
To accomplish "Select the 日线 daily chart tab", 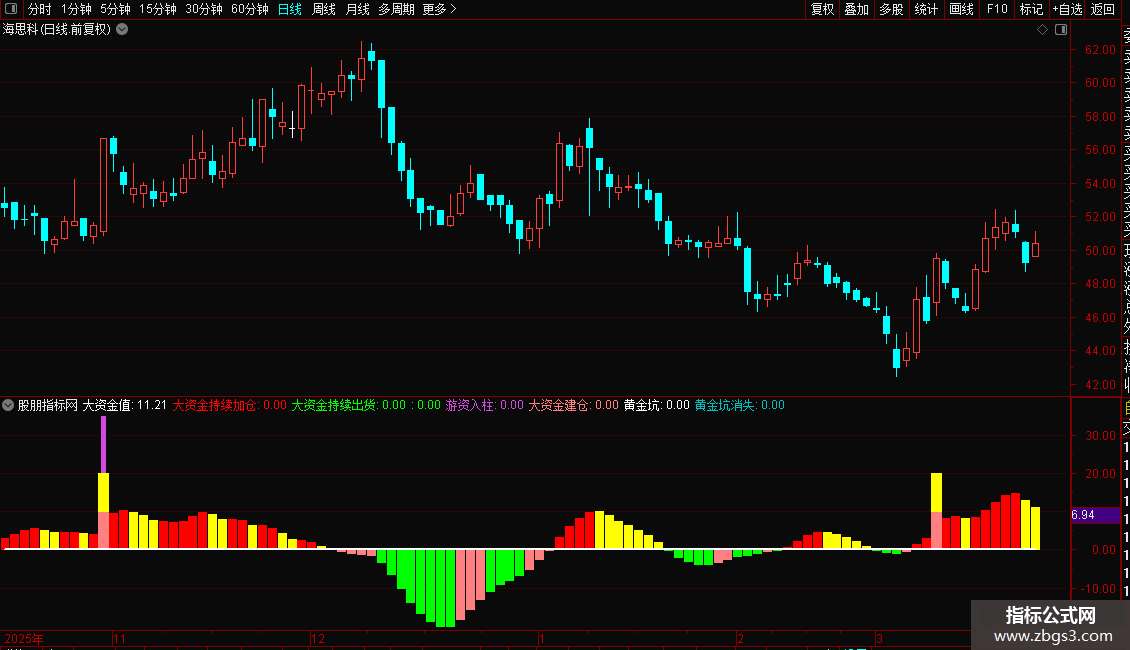I will [290, 9].
